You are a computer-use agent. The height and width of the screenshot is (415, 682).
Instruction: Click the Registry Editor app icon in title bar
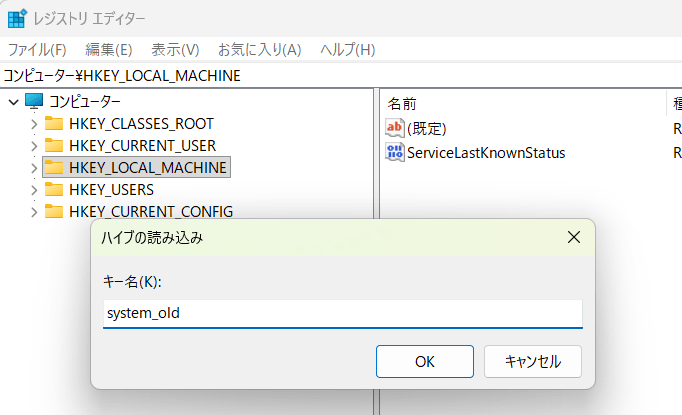point(17,18)
